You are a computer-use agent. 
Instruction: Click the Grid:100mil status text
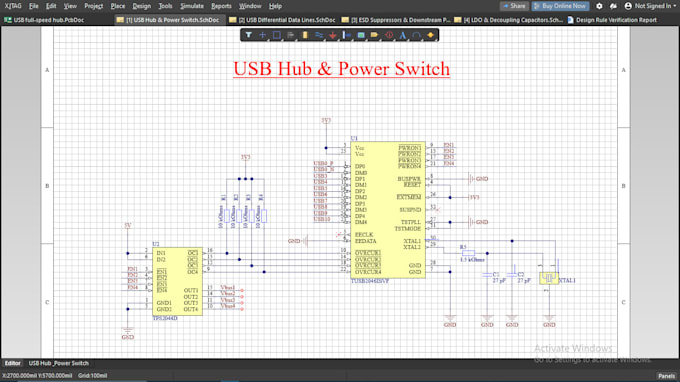coord(92,376)
